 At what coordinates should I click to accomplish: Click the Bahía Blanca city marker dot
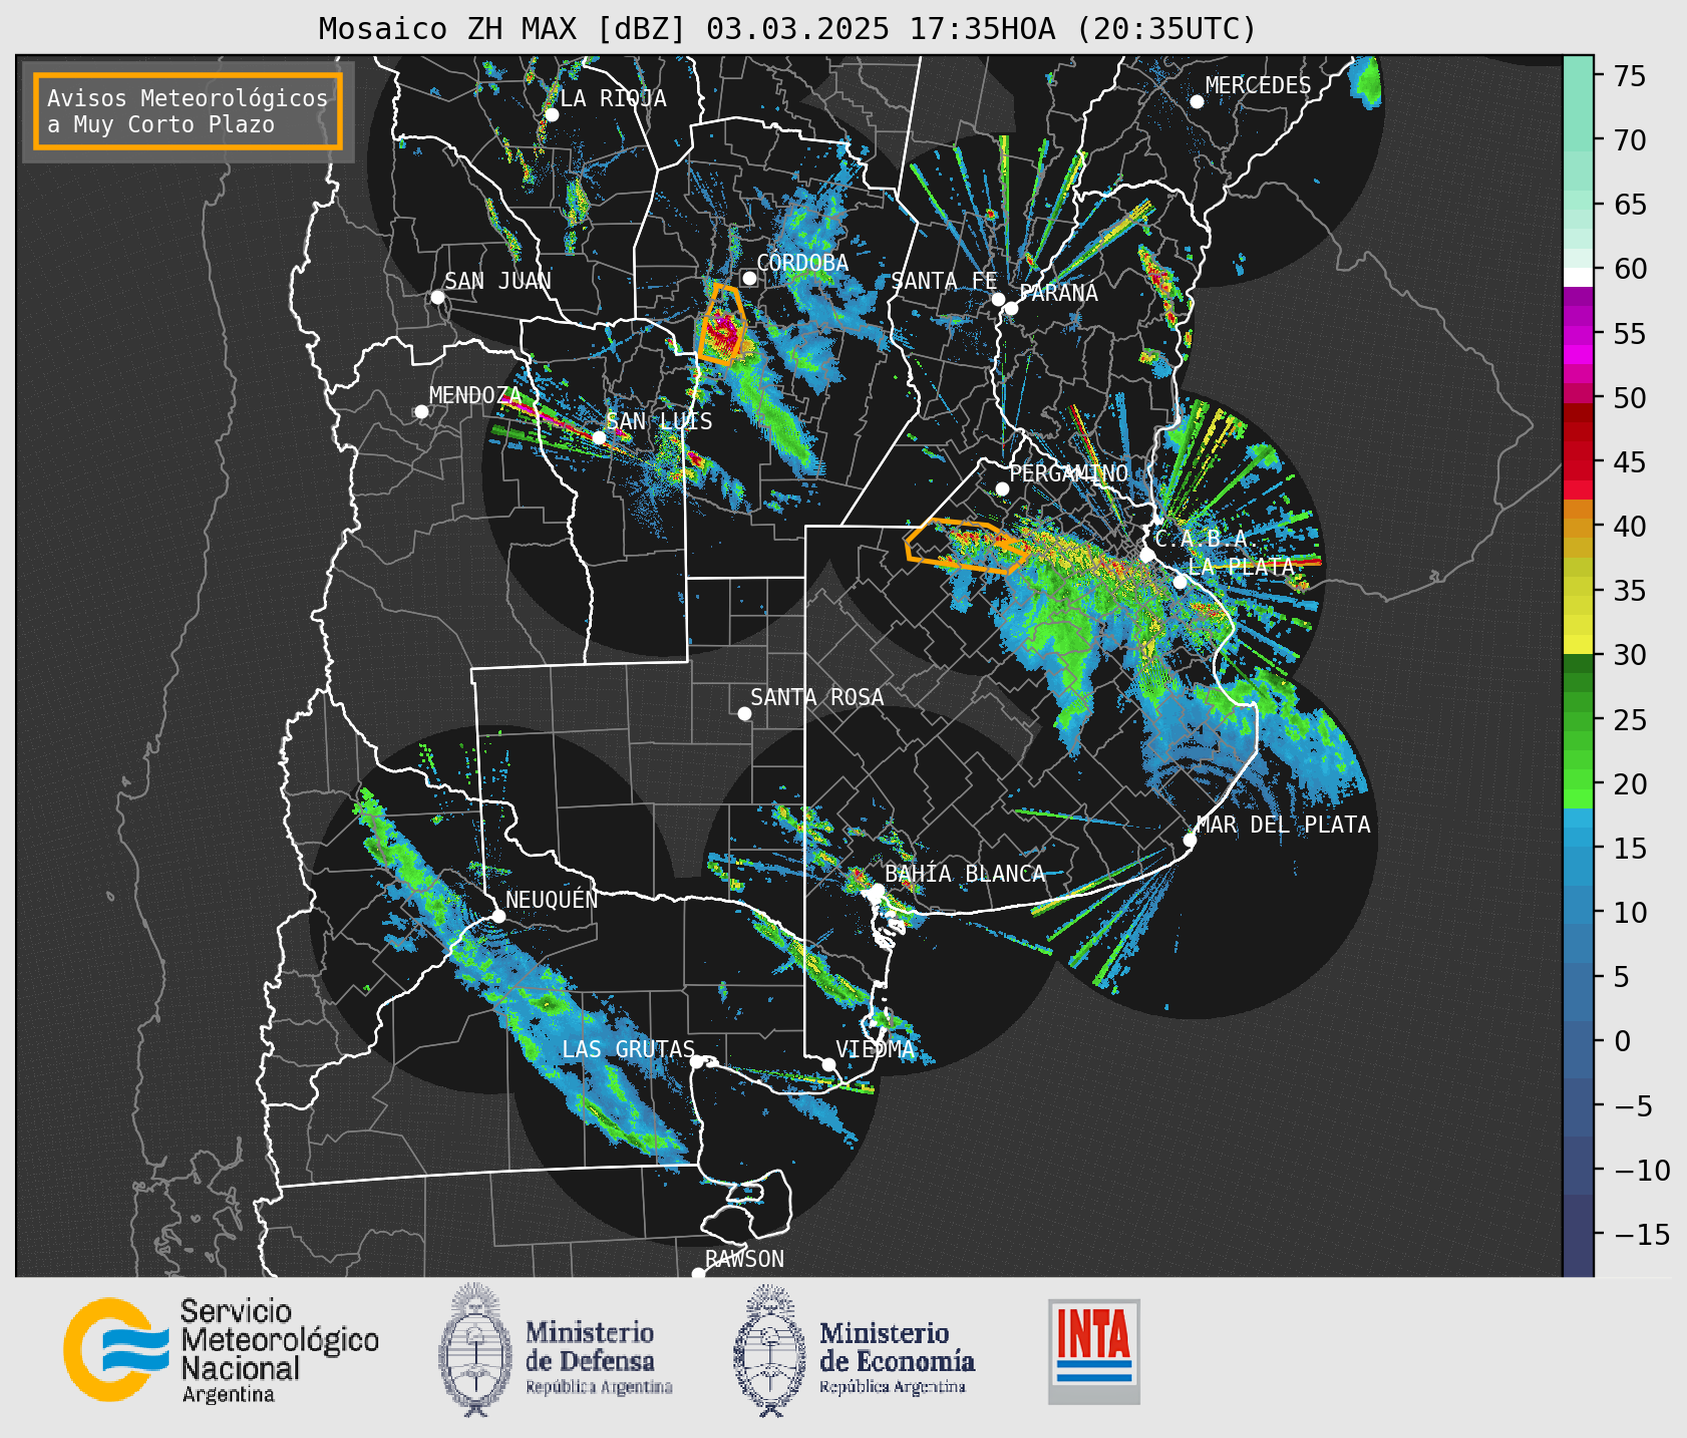[877, 890]
